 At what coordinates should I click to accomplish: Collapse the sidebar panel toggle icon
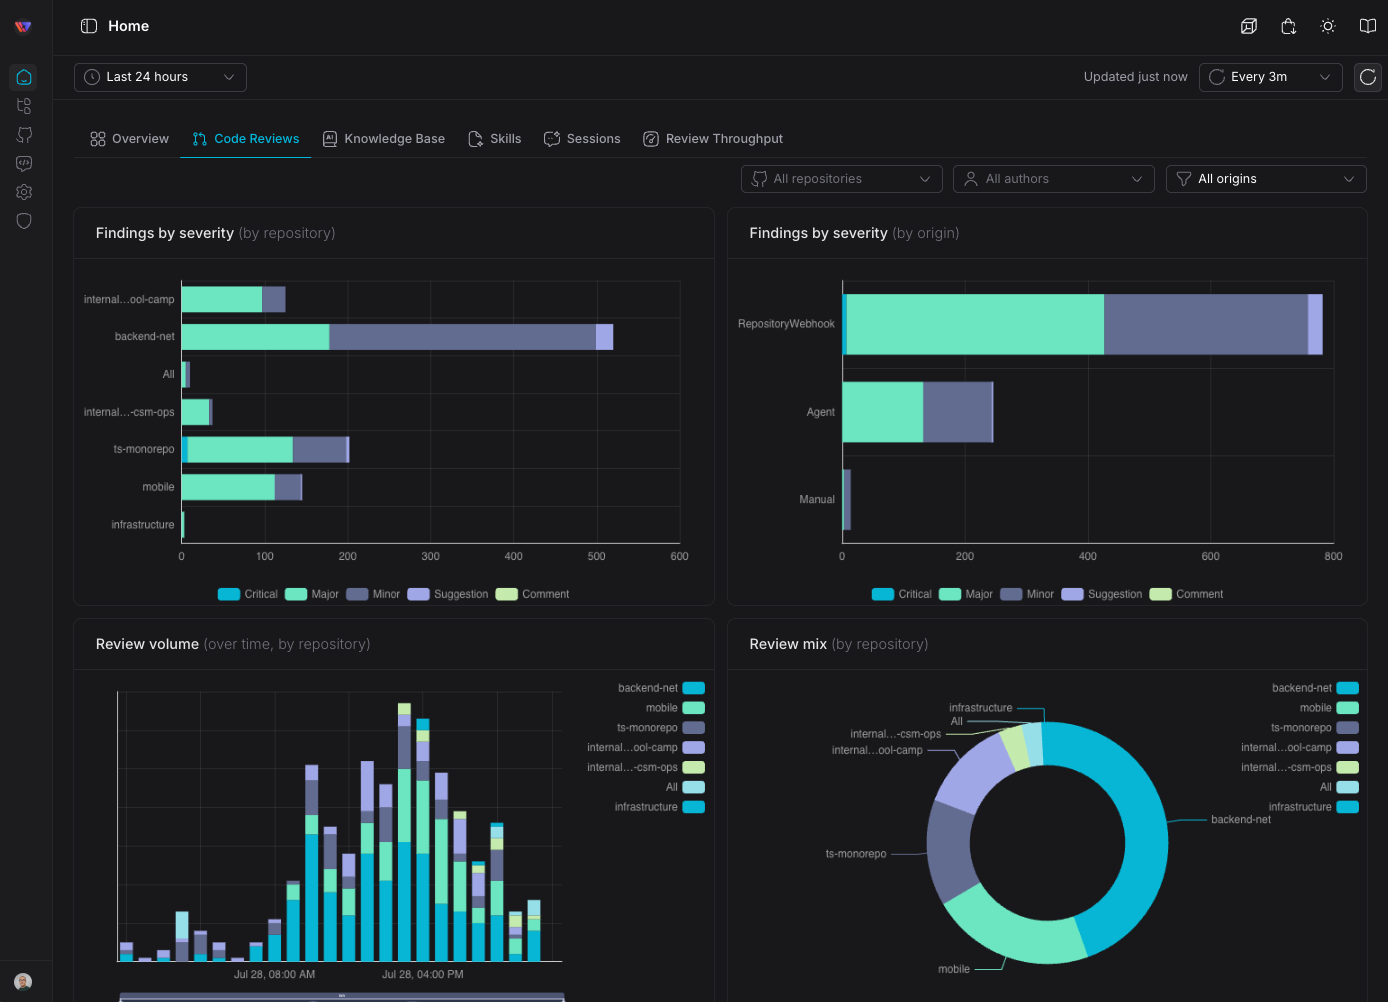tap(89, 26)
